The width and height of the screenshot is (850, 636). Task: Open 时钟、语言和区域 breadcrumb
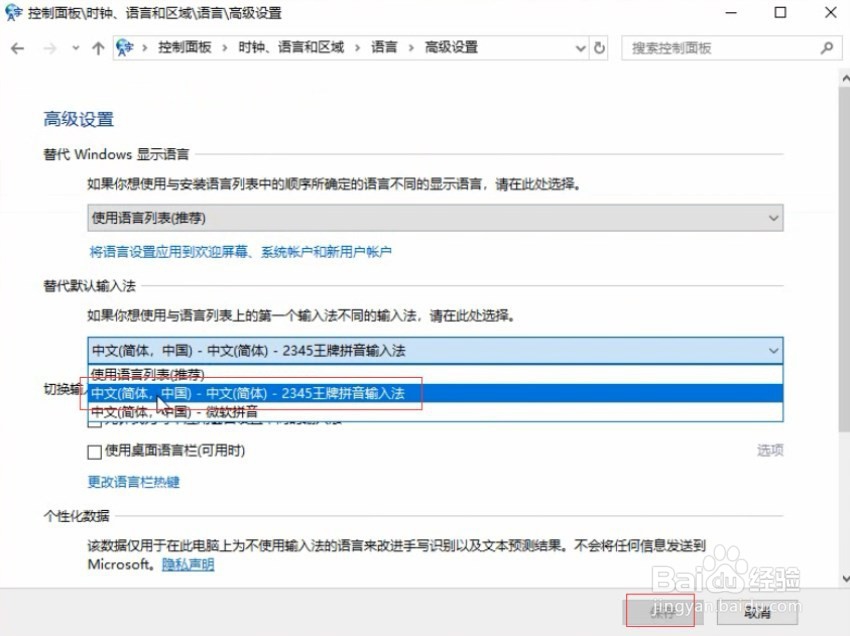click(291, 48)
